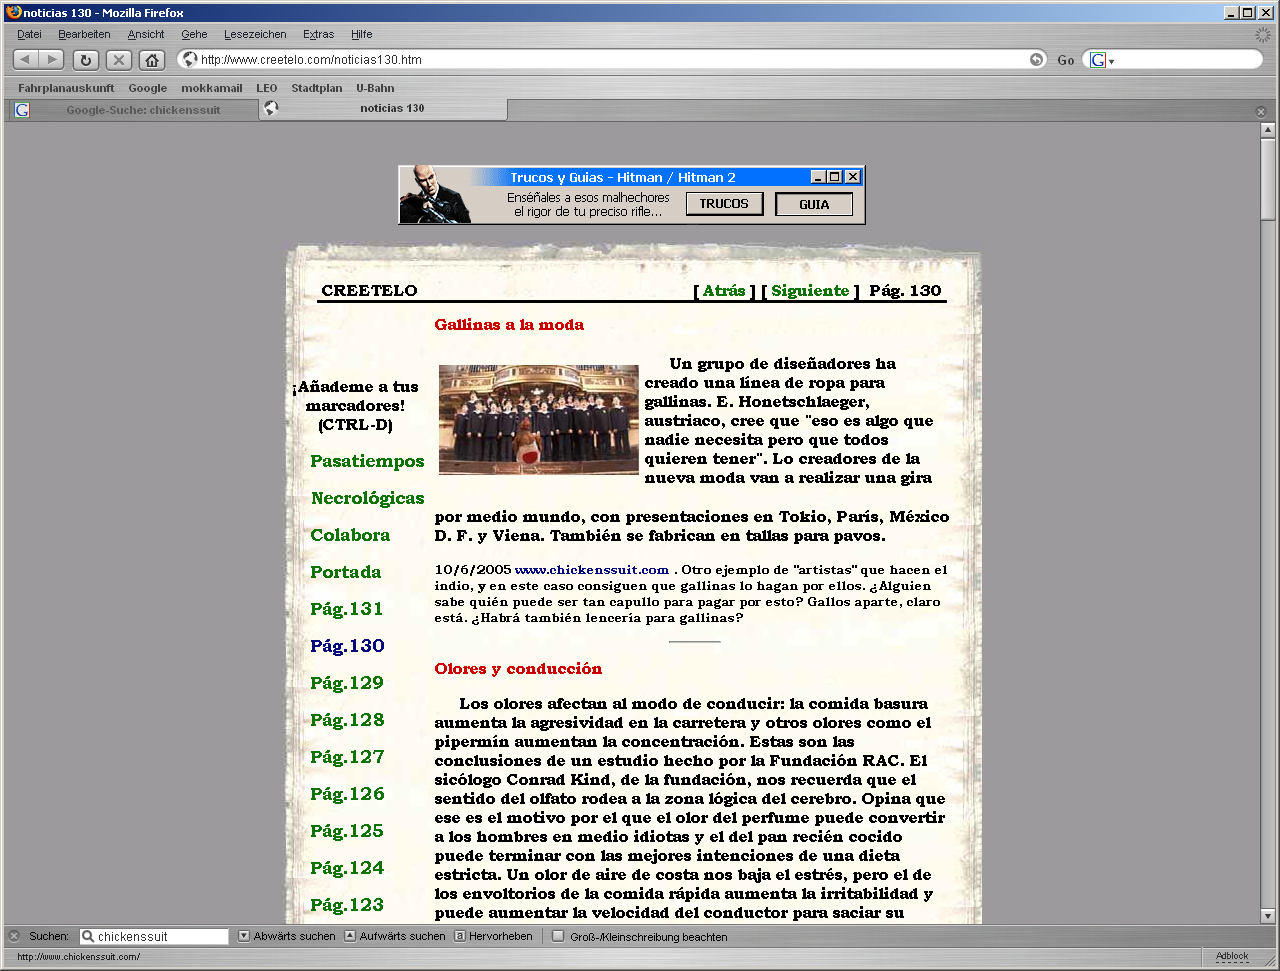Open Pág.129 link

(x=347, y=683)
